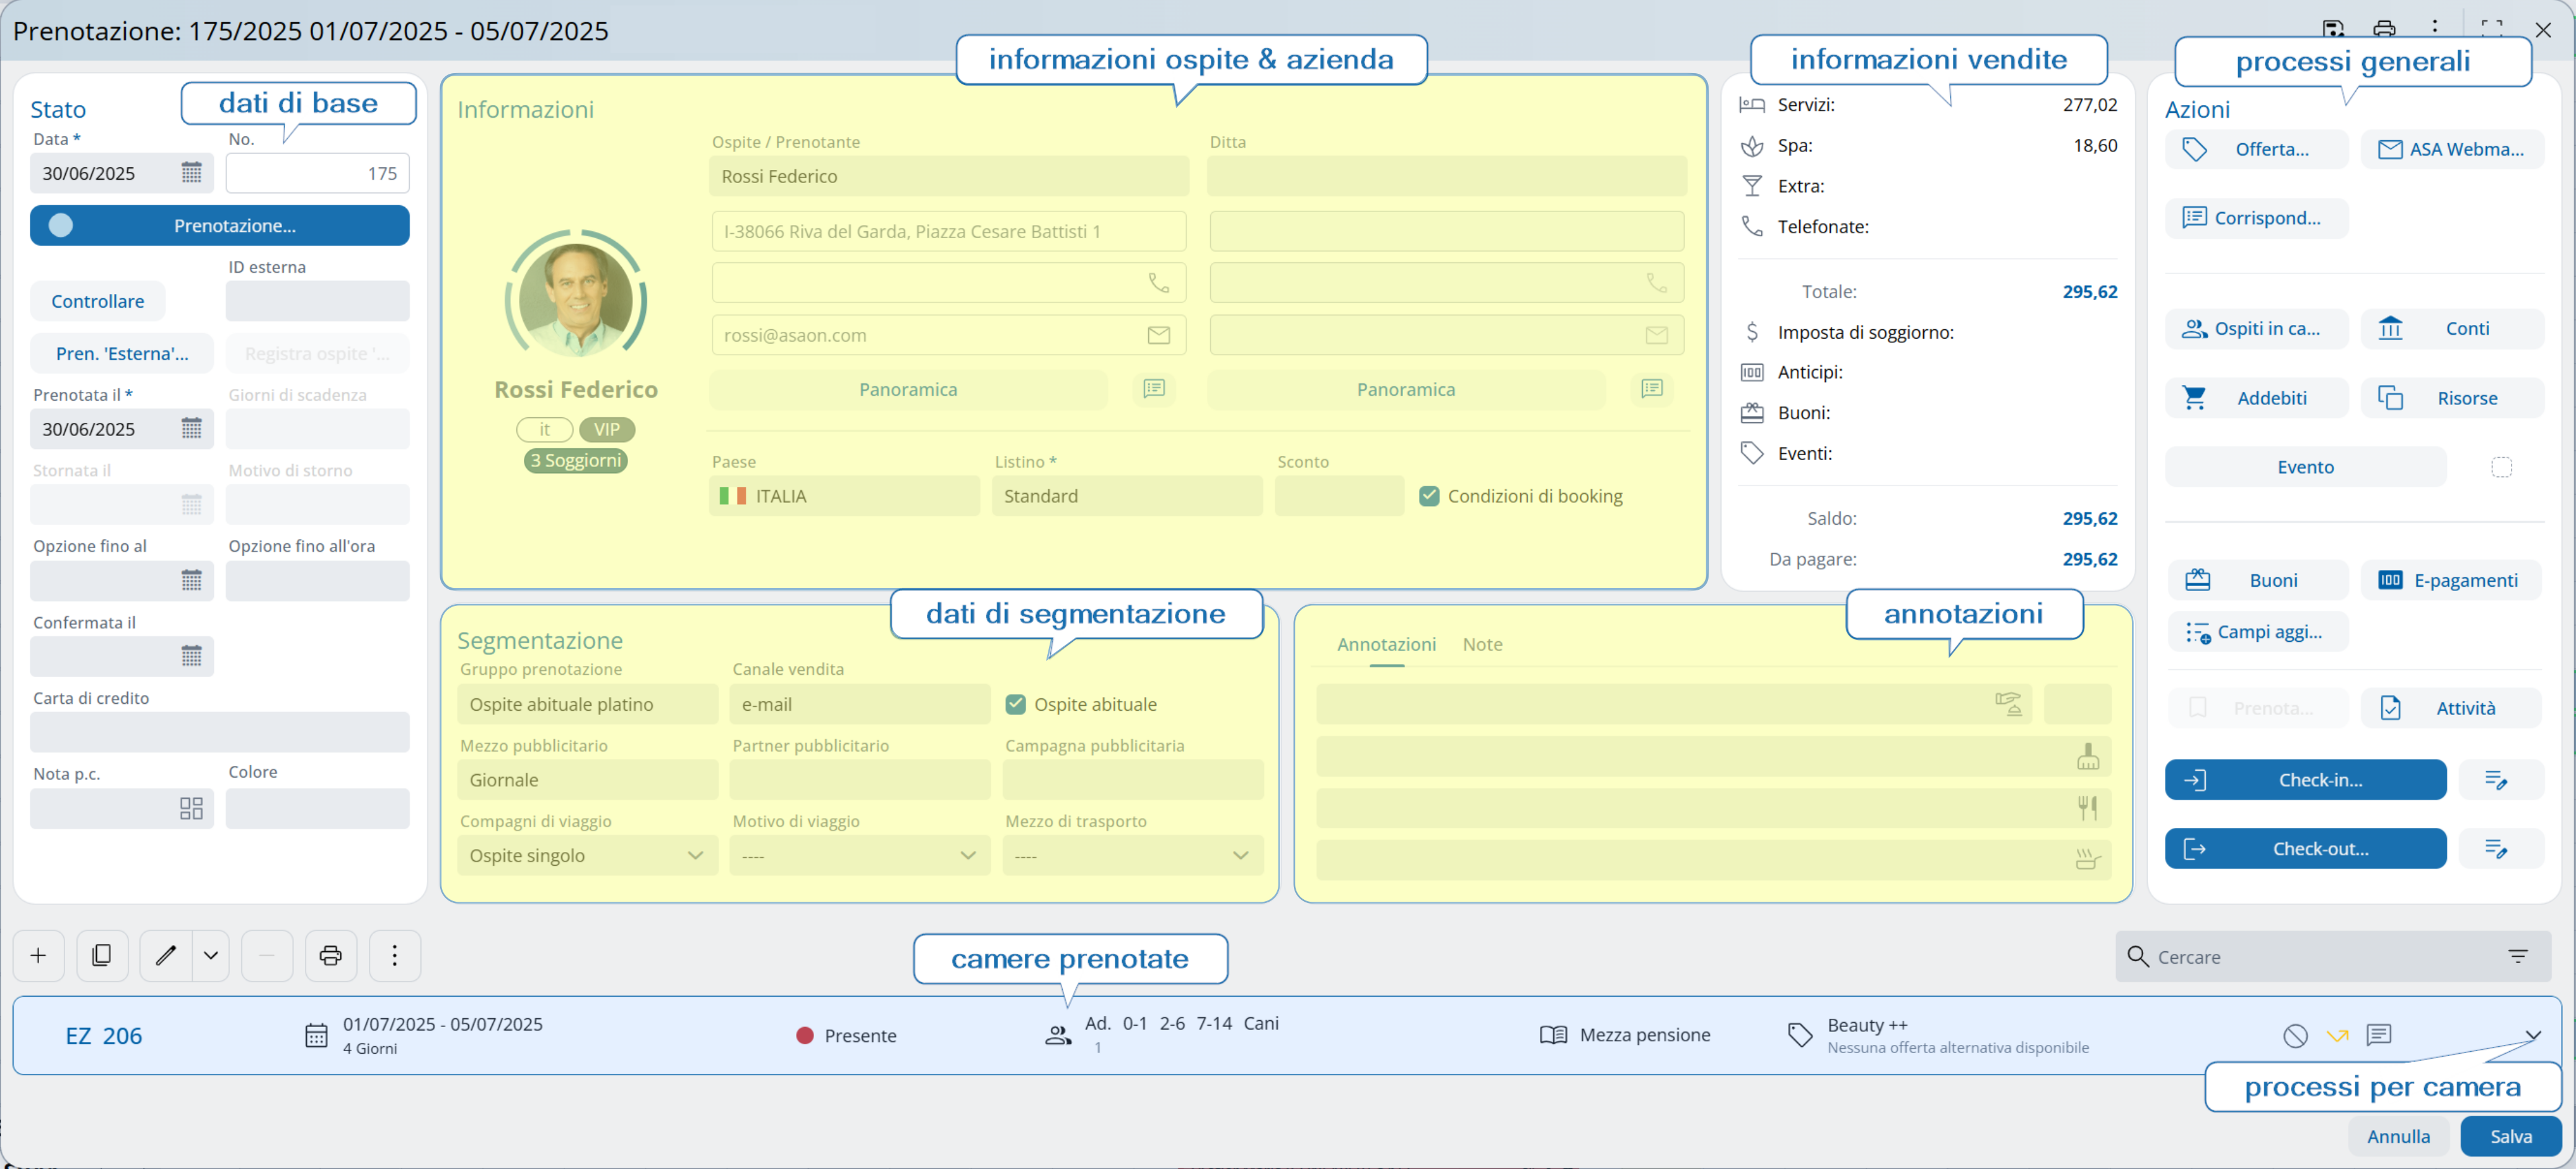Open the three-dot more options menu
This screenshot has height=1169, width=2576.
click(x=394, y=955)
